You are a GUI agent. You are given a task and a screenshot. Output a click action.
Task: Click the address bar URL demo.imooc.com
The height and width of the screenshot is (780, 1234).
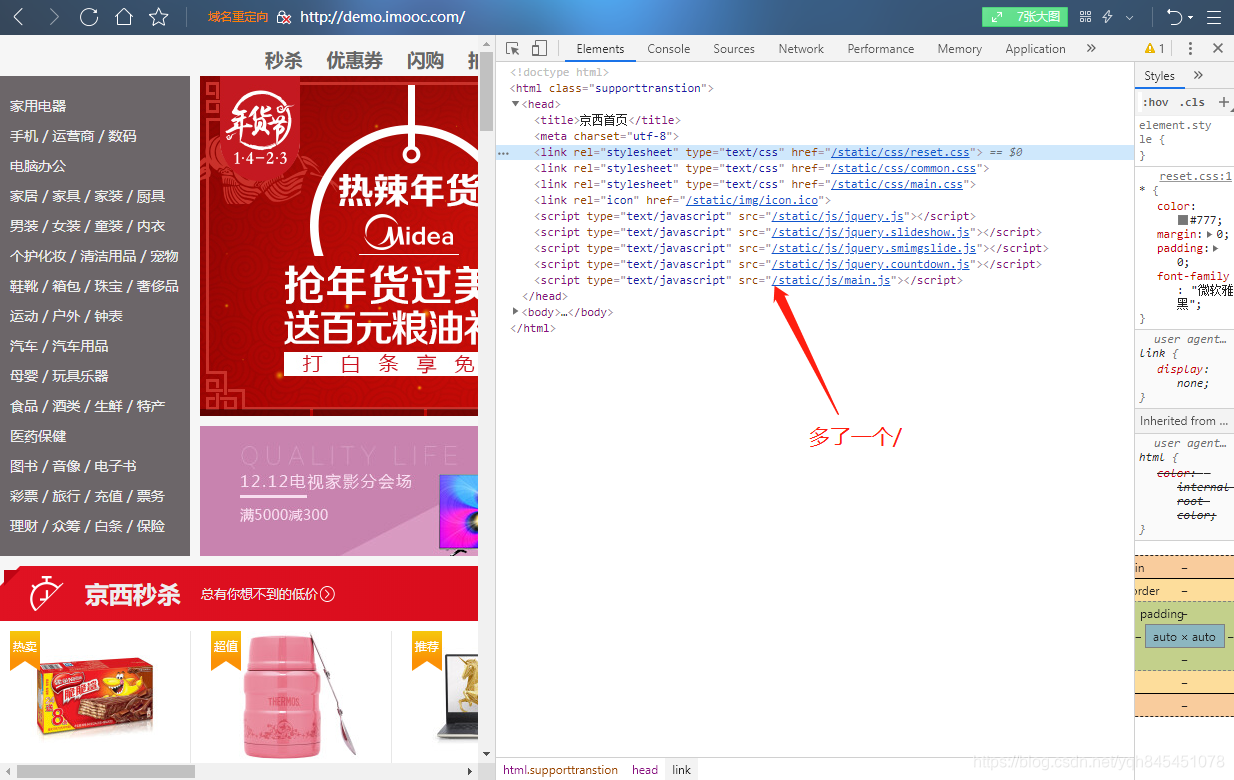tap(382, 17)
